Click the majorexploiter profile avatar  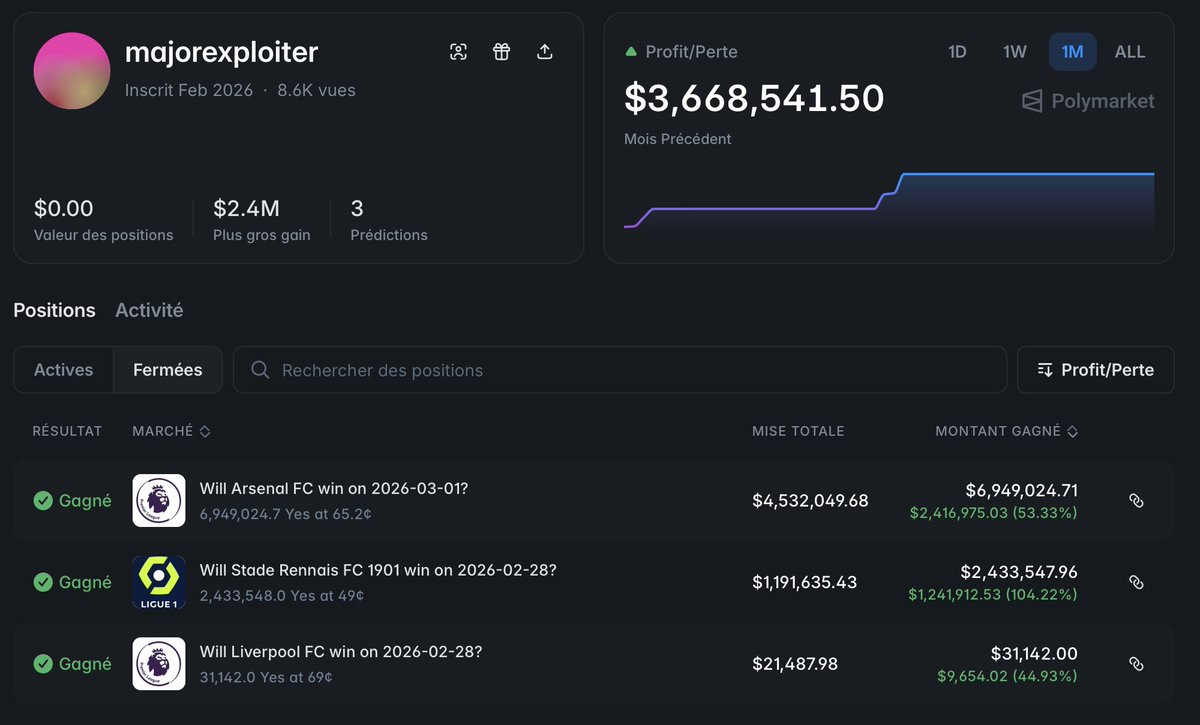(72, 71)
